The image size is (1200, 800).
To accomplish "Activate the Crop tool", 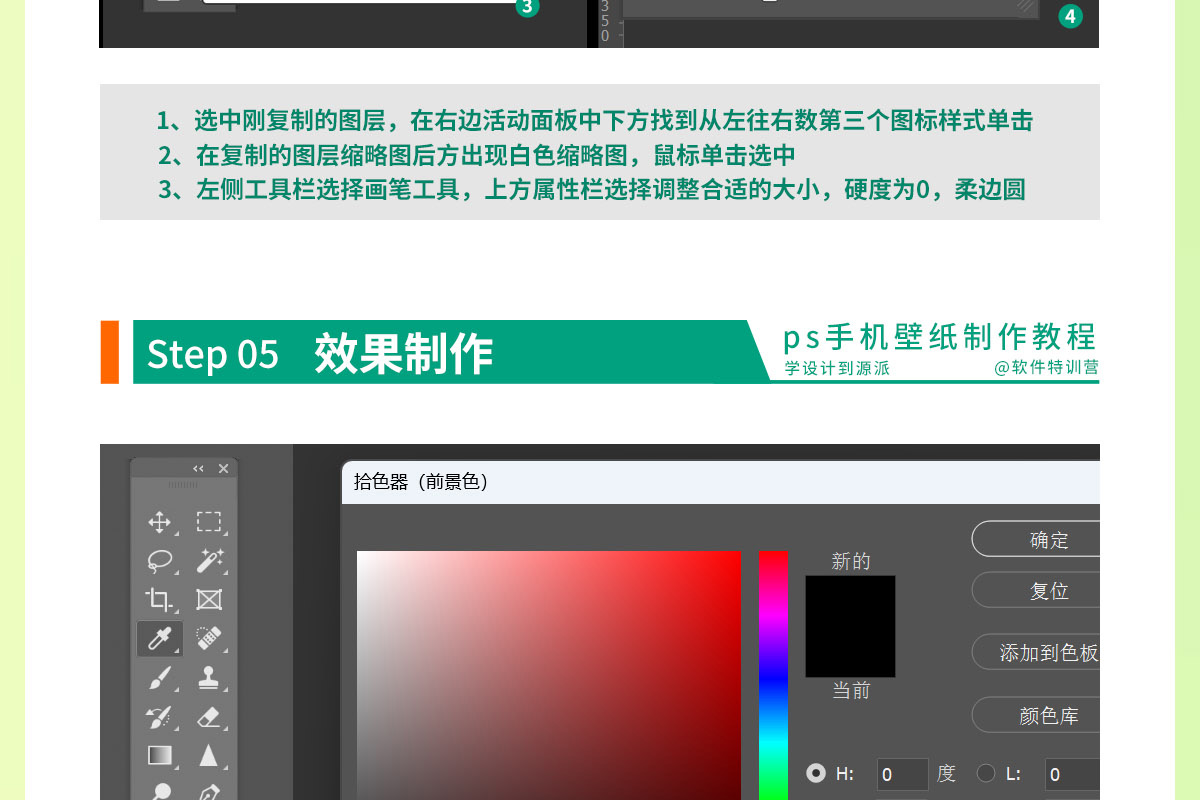I will click(x=159, y=600).
